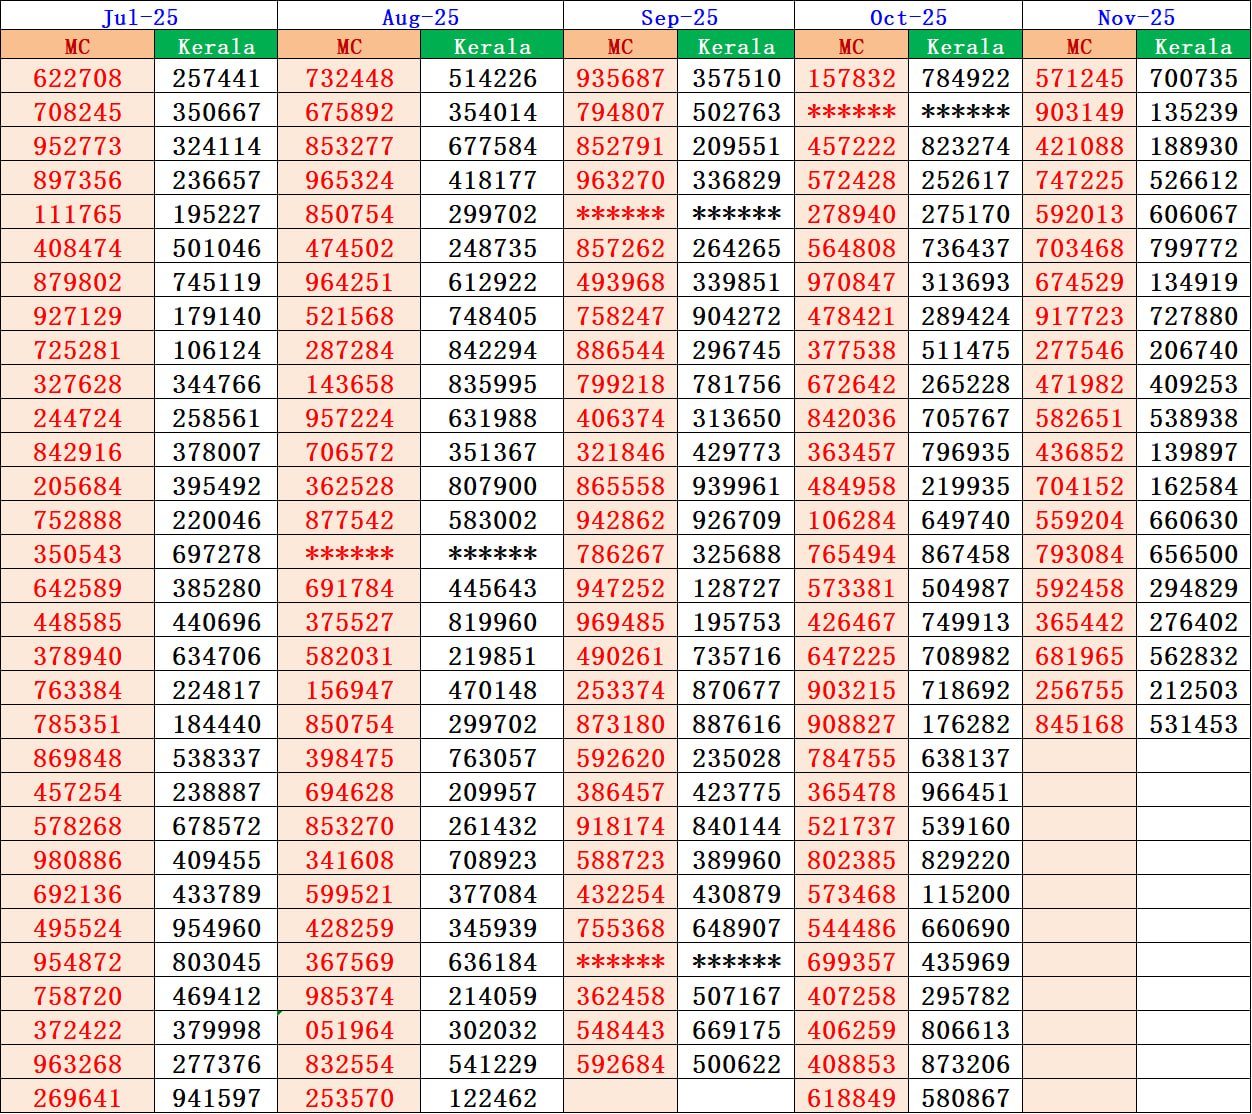Screen dimensions: 1252x1114
Task: Click cell containing 622708
Action: coord(77,77)
